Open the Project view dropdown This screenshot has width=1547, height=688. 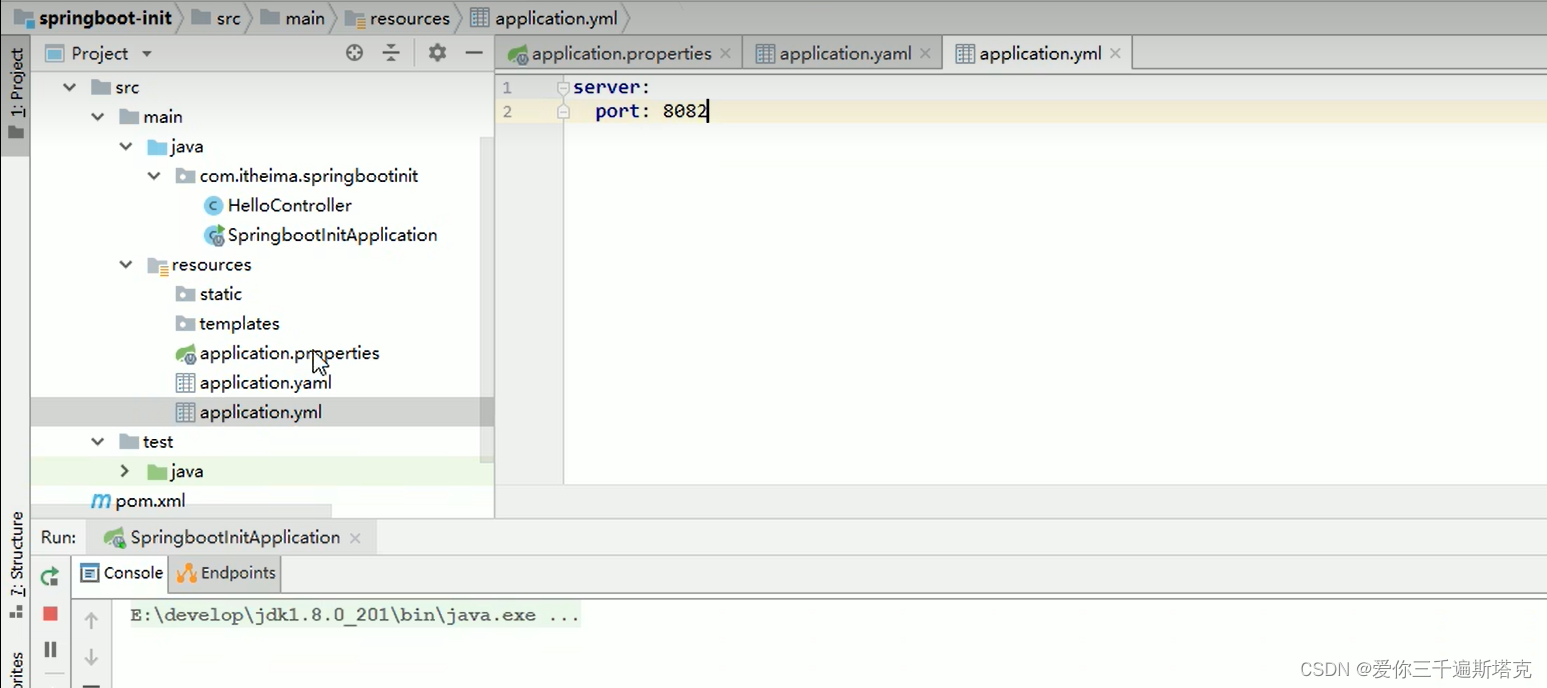[x=147, y=54]
